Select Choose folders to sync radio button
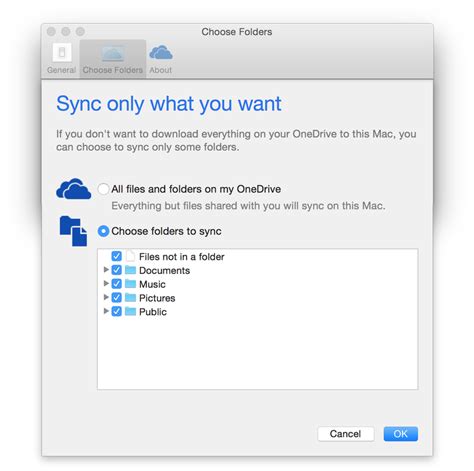Screen dimensions: 474x471 (x=103, y=231)
